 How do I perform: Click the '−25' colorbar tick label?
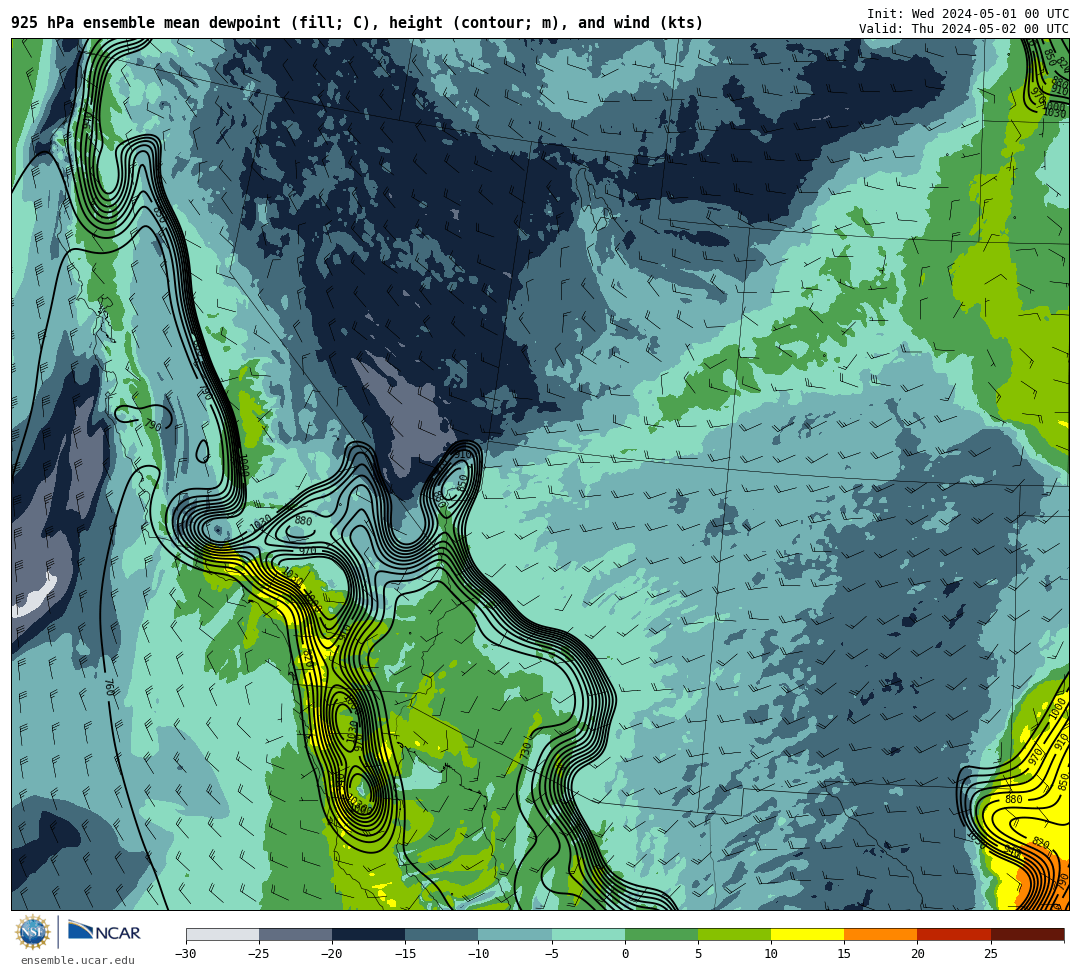259,954
